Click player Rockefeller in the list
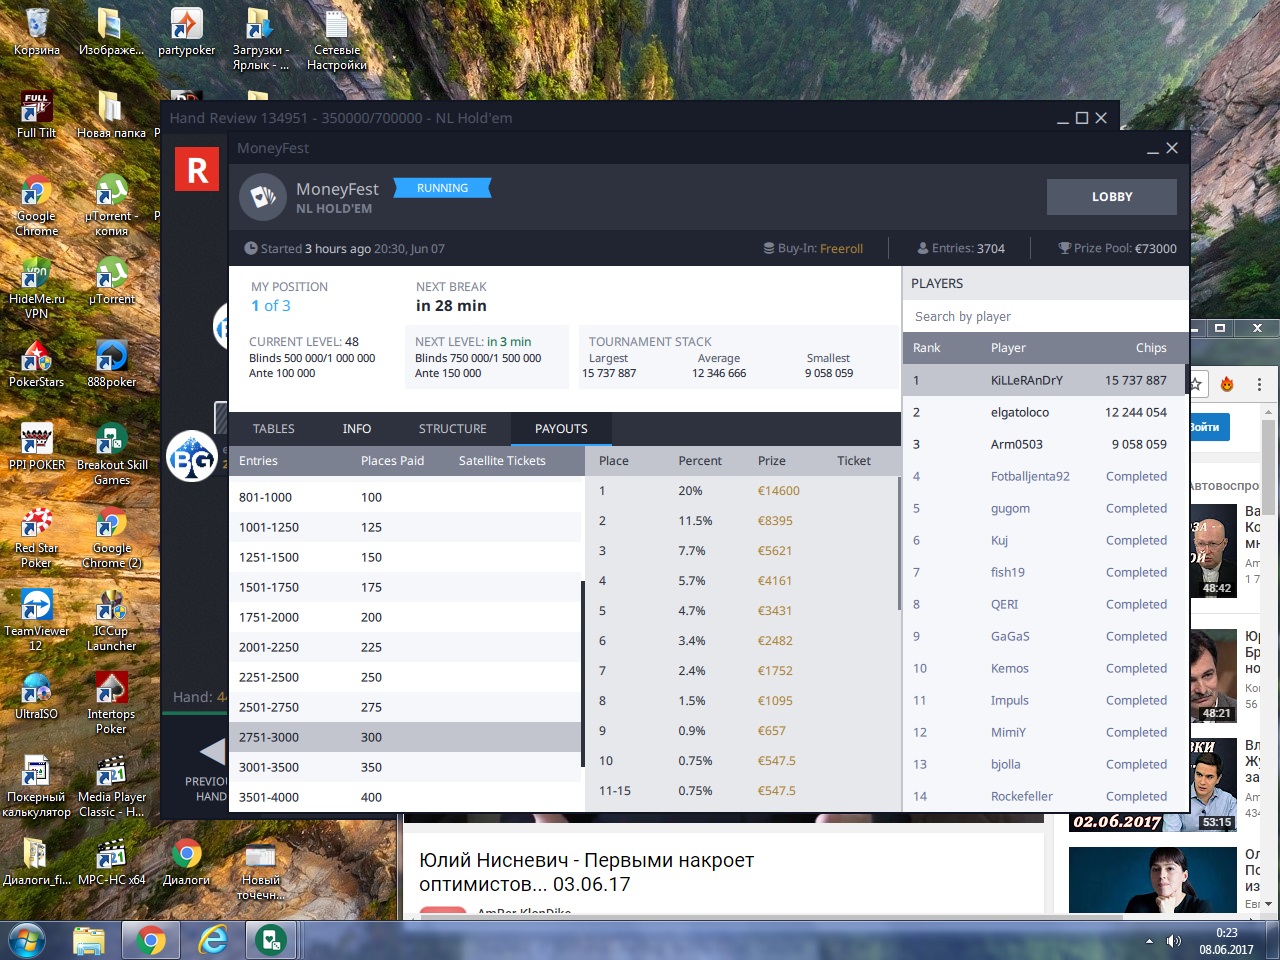This screenshot has width=1280, height=960. coord(1021,796)
